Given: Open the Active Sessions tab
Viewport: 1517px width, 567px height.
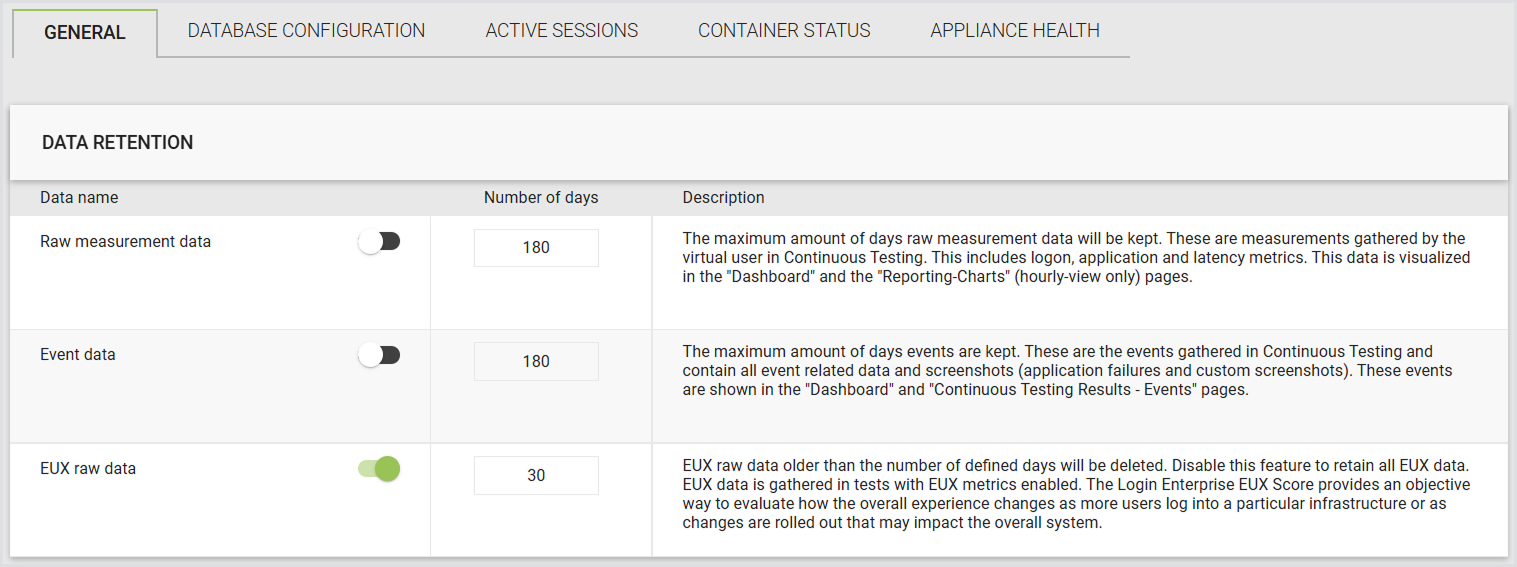Looking at the screenshot, I should point(562,31).
